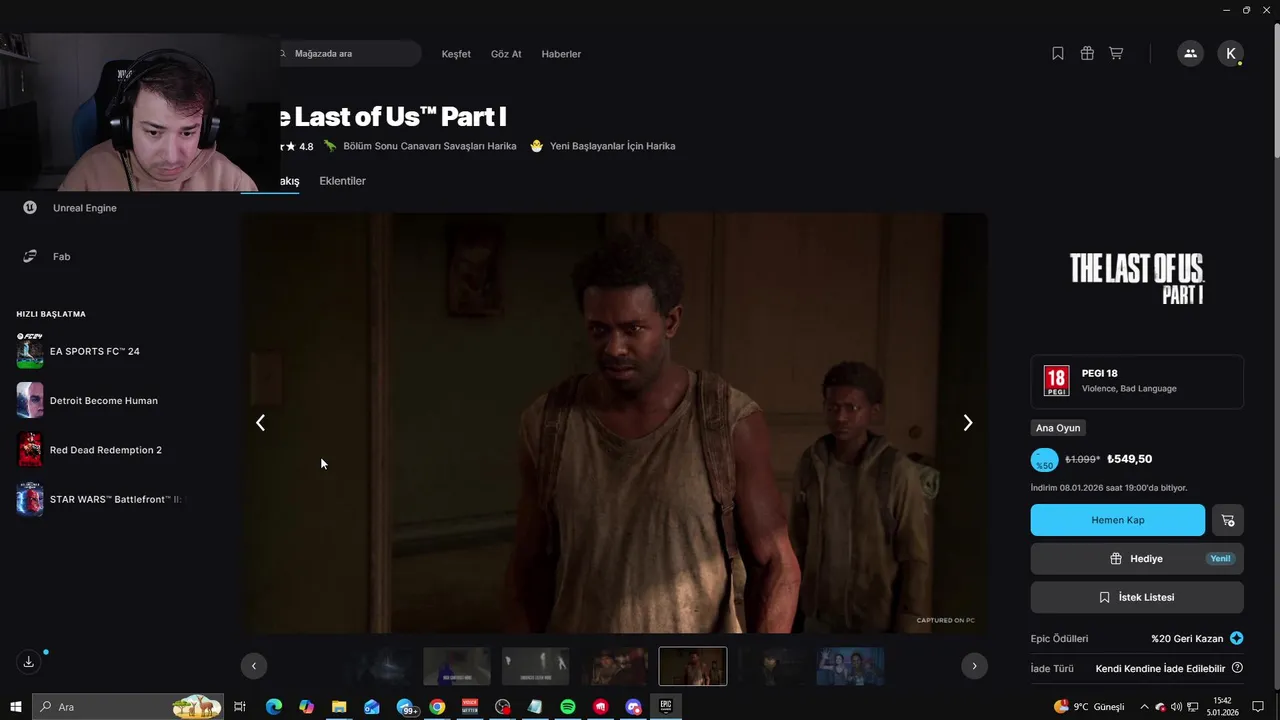Open Spotify from taskbar
This screenshot has height=720, width=1280.
pos(568,707)
